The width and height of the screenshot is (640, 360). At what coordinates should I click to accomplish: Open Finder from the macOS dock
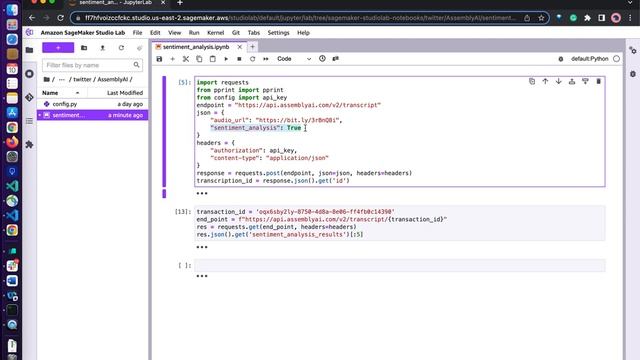pos(12,9)
